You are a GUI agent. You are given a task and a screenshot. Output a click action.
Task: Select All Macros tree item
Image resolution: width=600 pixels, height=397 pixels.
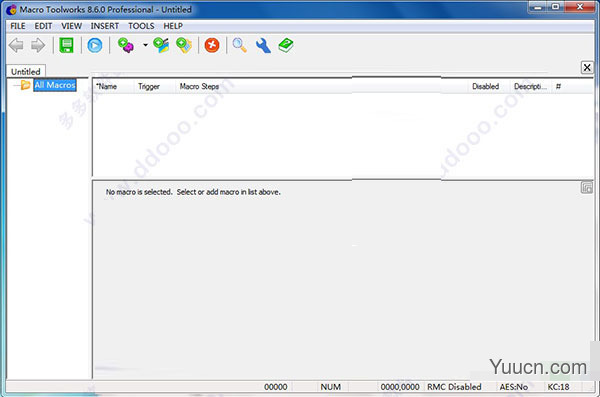click(55, 85)
